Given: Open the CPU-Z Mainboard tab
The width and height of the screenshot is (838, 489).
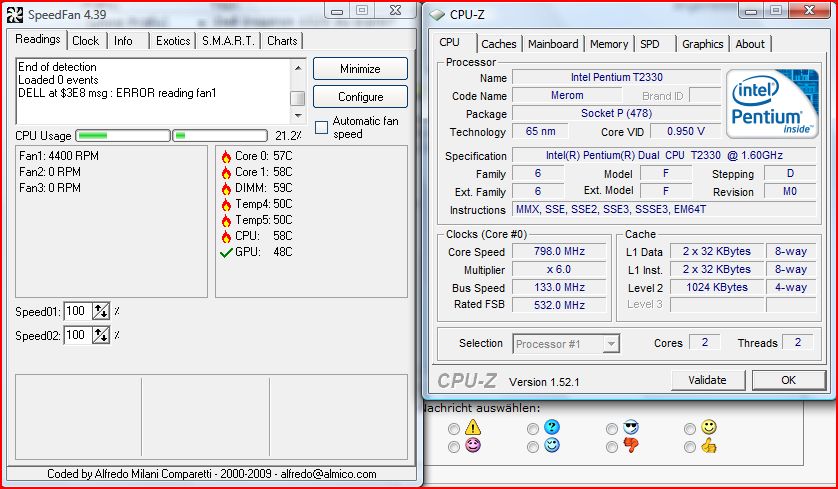Looking at the screenshot, I should [553, 44].
